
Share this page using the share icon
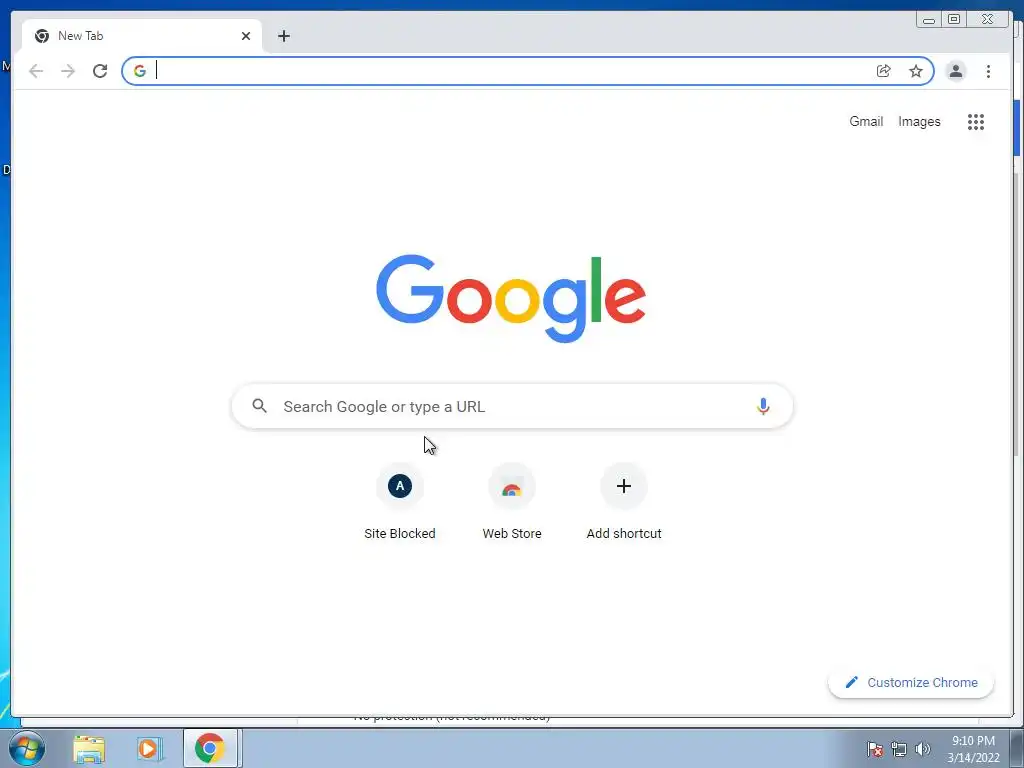pyautogui.click(x=884, y=71)
